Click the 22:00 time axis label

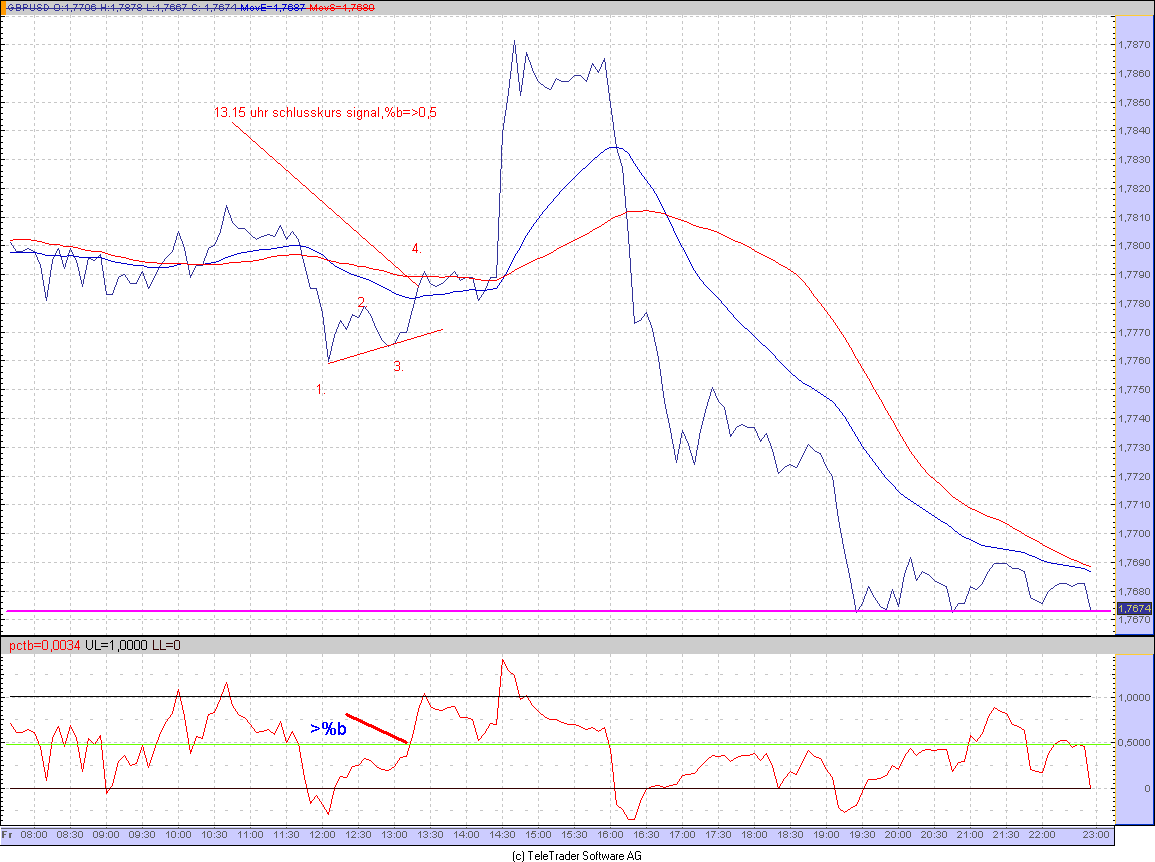pos(1042,835)
